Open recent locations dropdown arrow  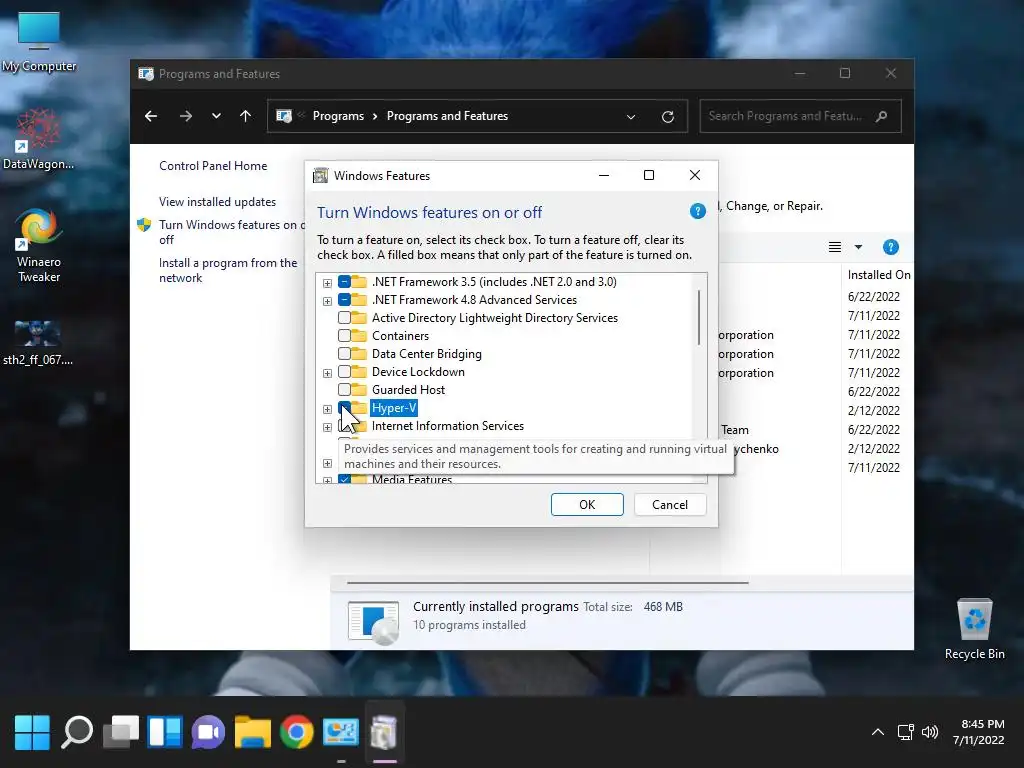coord(216,116)
